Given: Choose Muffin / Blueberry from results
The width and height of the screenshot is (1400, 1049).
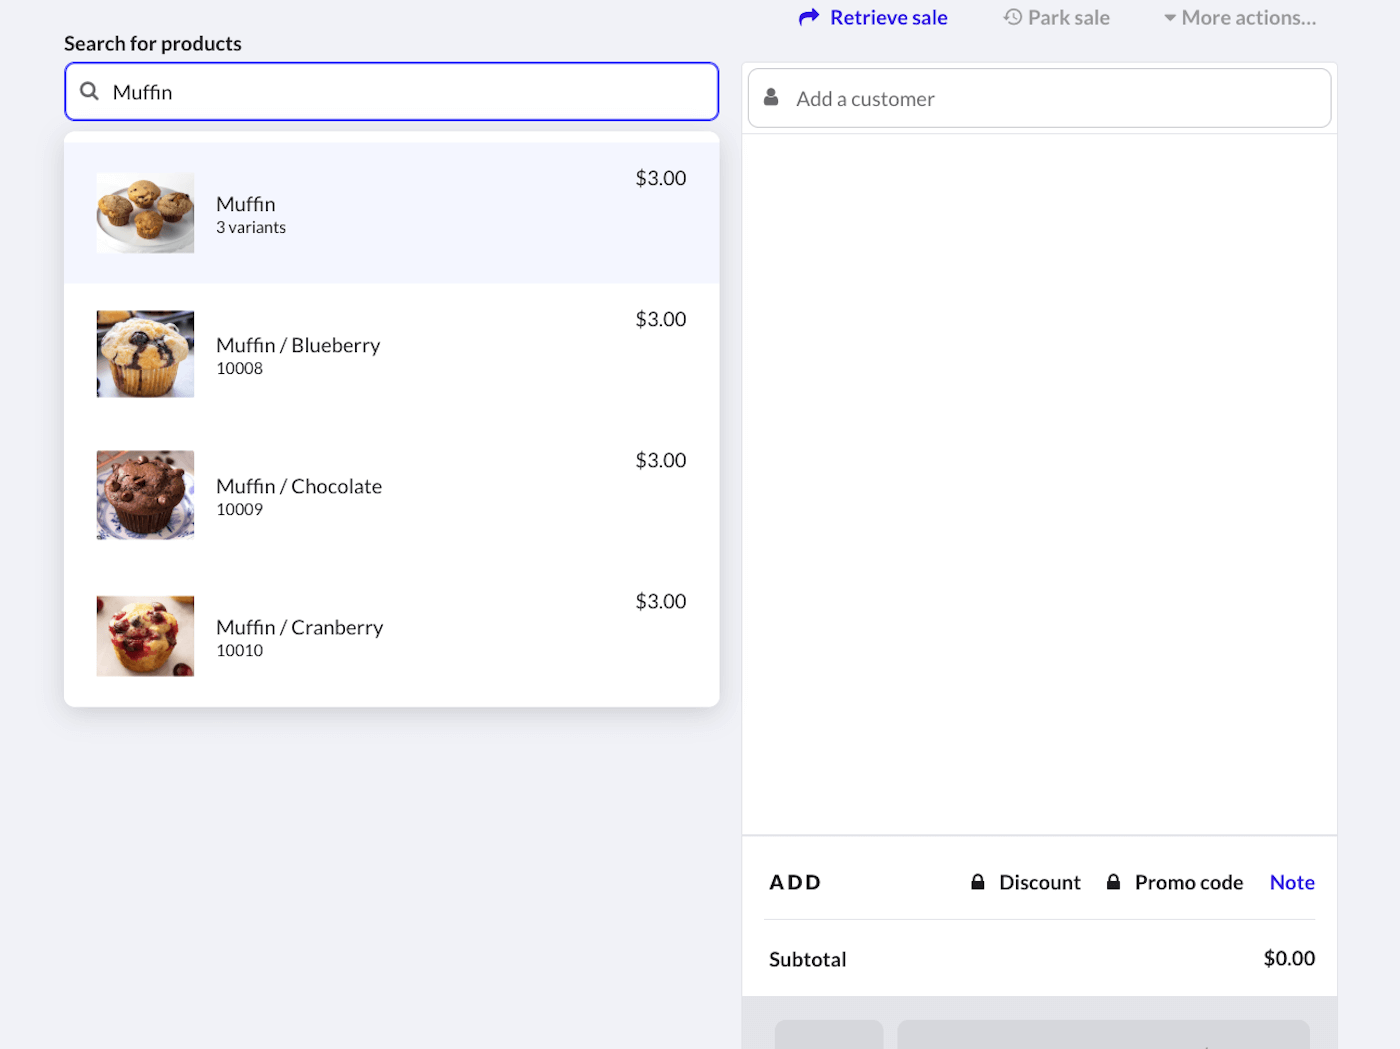Looking at the screenshot, I should coord(391,354).
